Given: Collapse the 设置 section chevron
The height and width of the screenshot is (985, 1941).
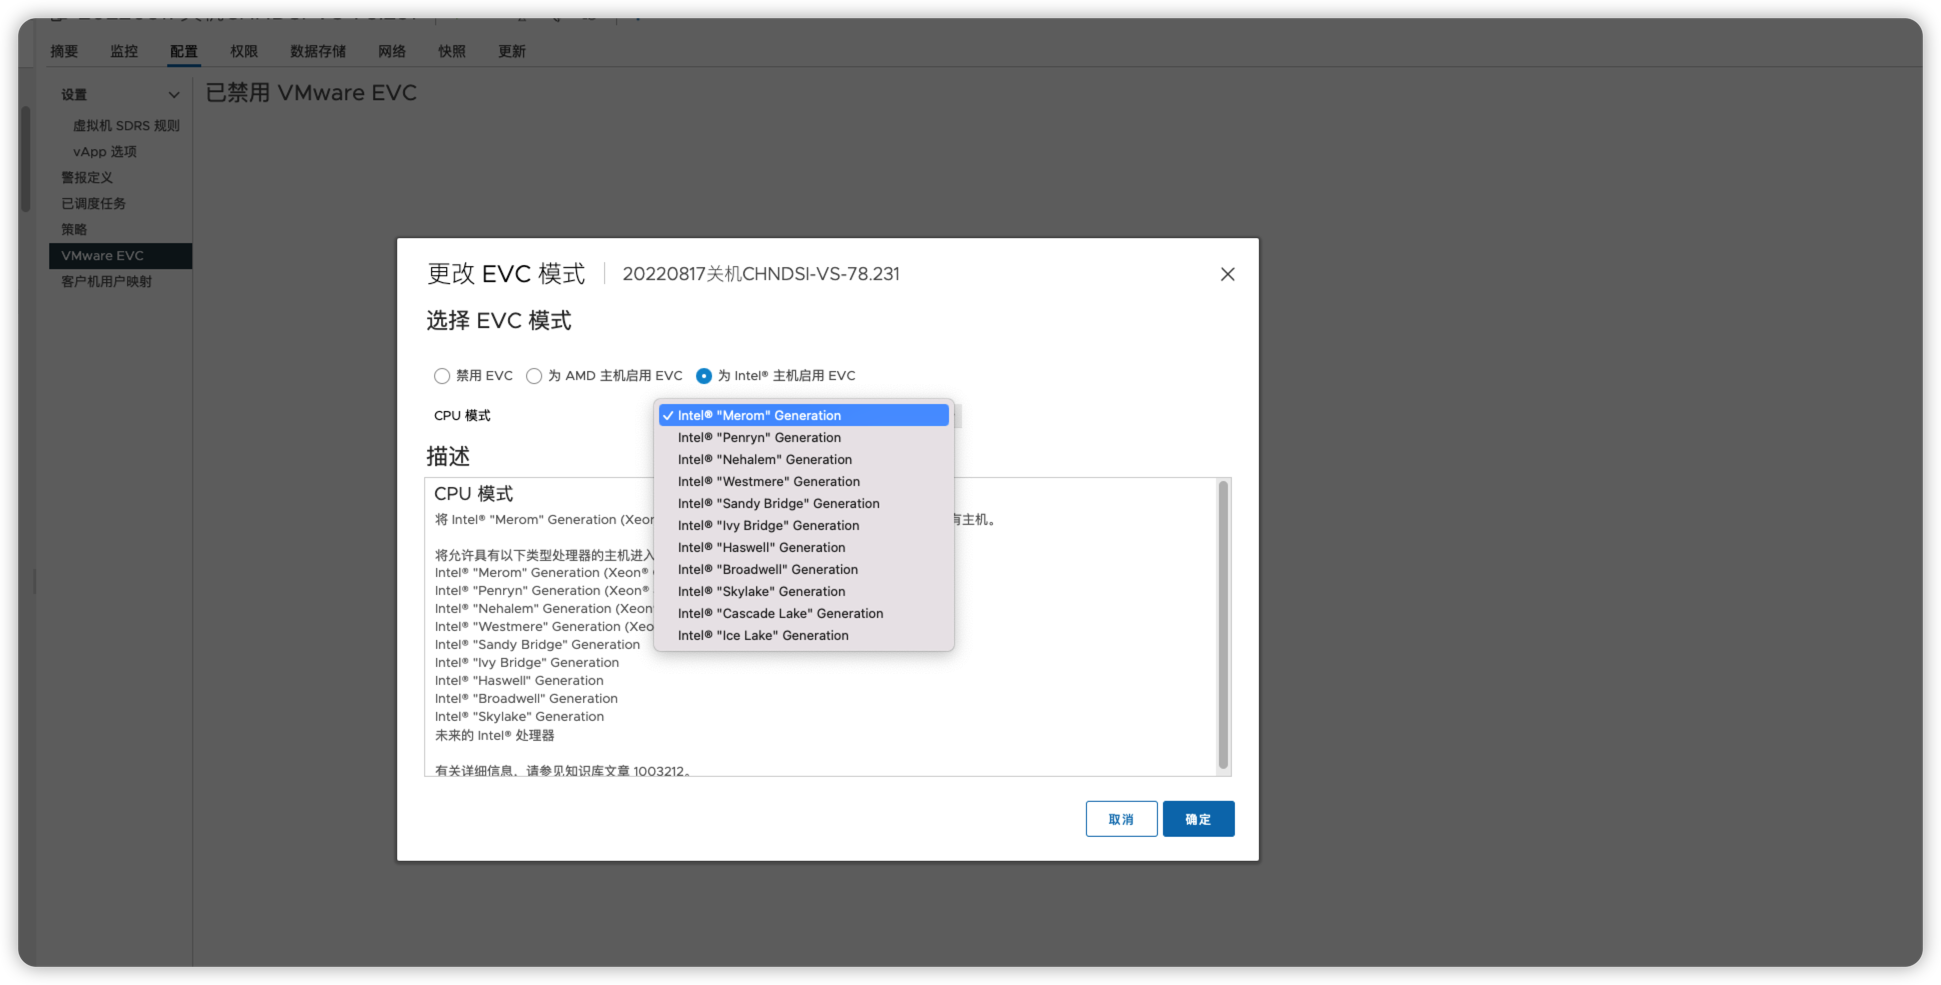Looking at the screenshot, I should click(174, 95).
